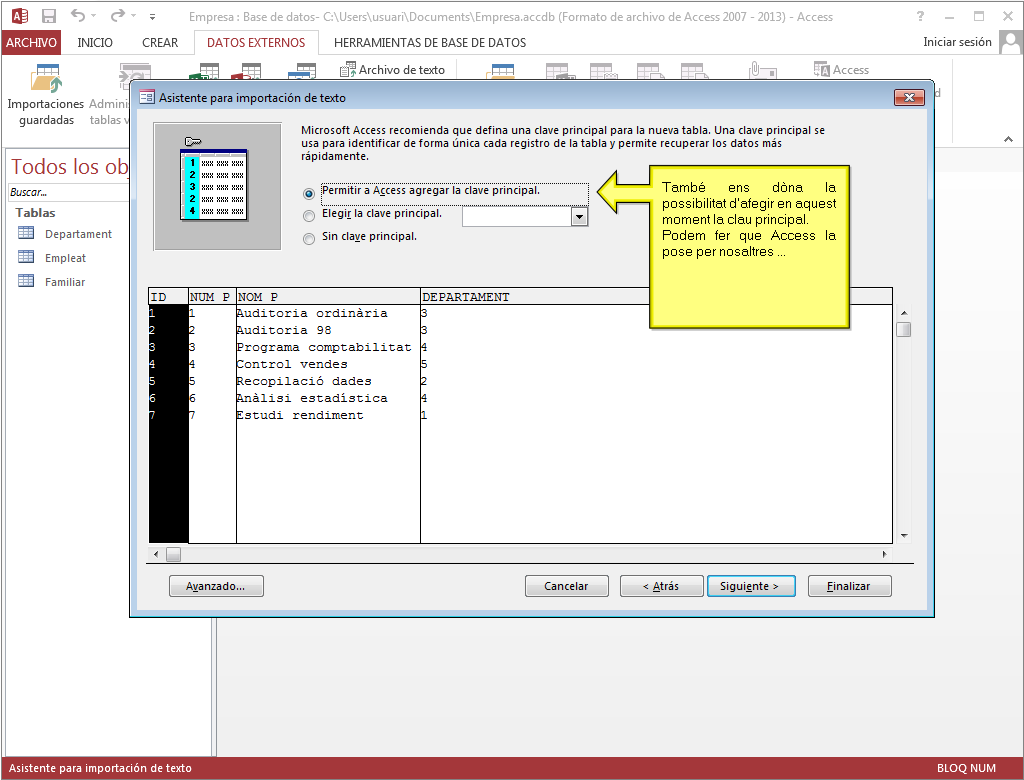Click the Finalizar button
The height and width of the screenshot is (780, 1024).
849,586
